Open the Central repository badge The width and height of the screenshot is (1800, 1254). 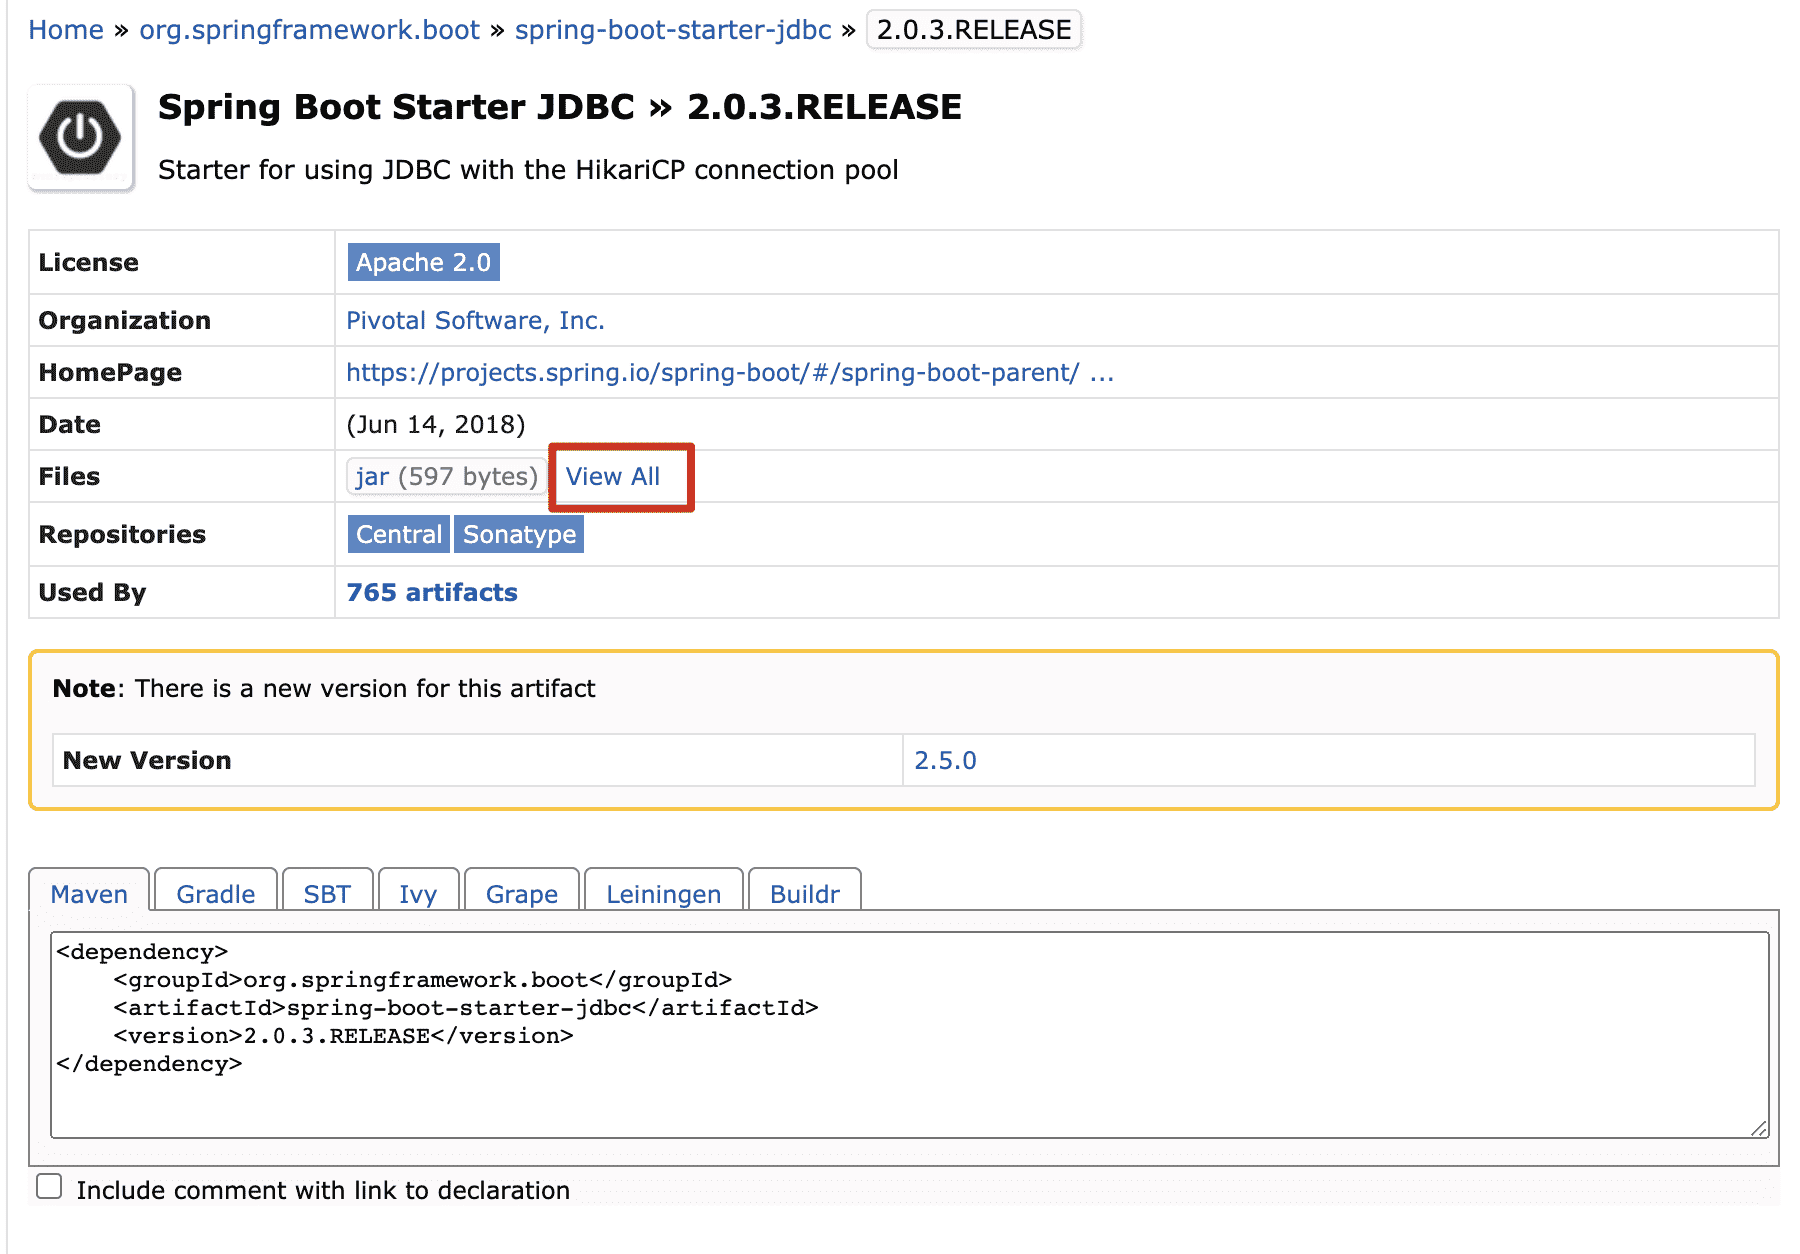(x=399, y=534)
